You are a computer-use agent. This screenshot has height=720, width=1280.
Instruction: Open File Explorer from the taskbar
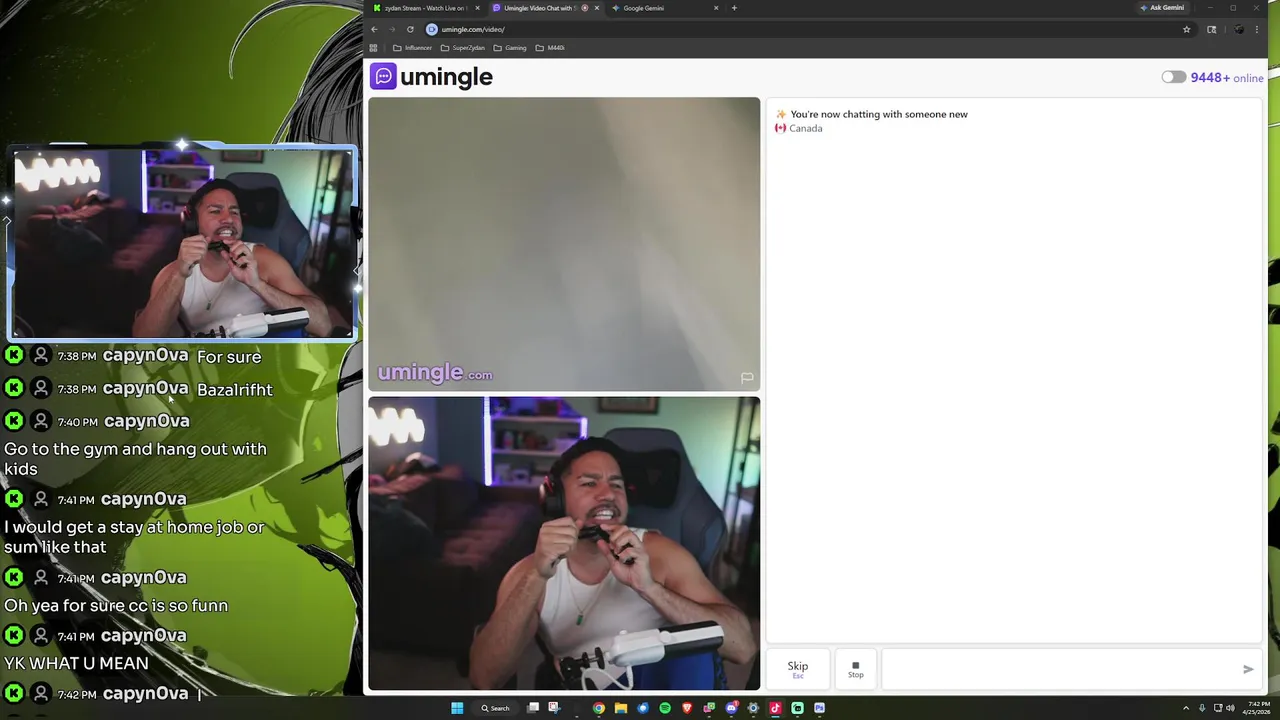(621, 708)
